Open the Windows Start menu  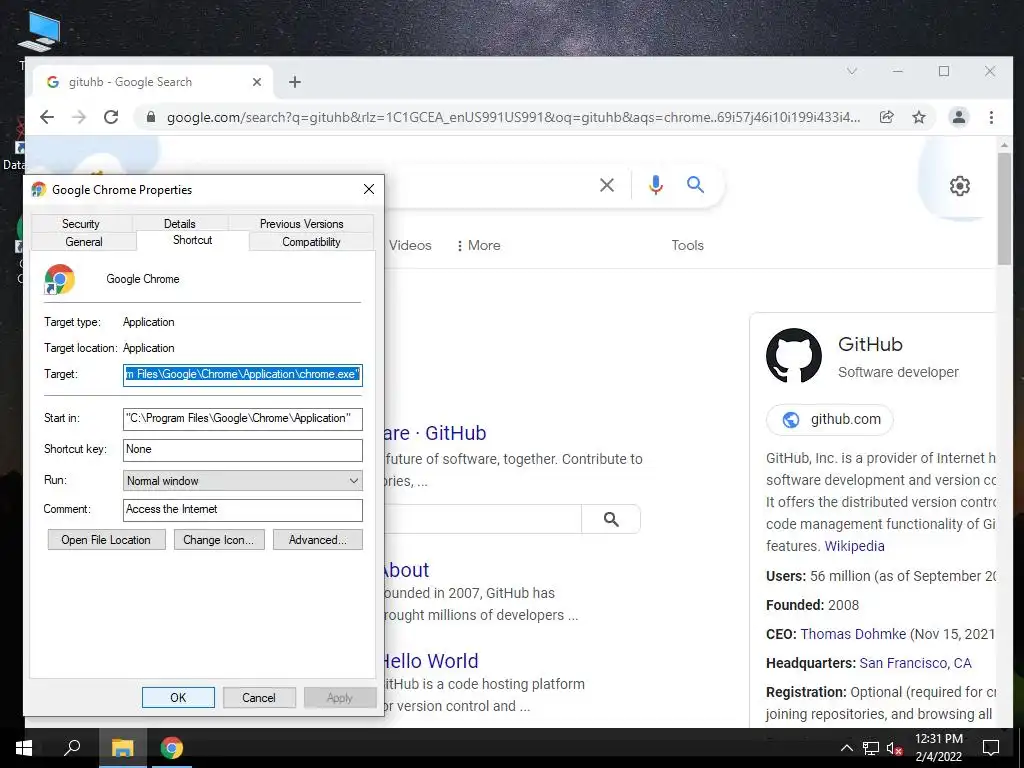tap(24, 748)
